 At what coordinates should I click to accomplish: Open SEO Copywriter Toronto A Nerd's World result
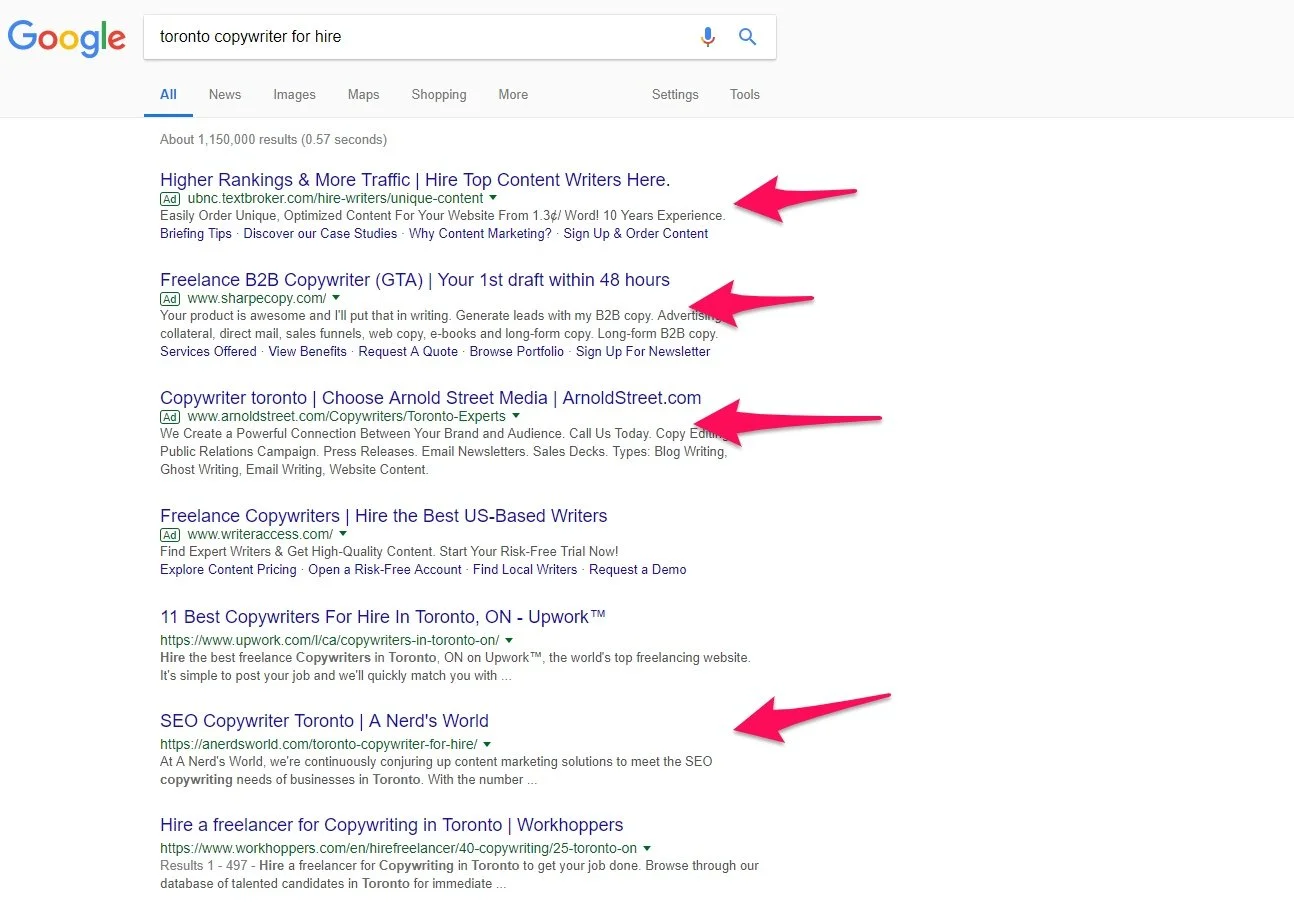tap(324, 721)
